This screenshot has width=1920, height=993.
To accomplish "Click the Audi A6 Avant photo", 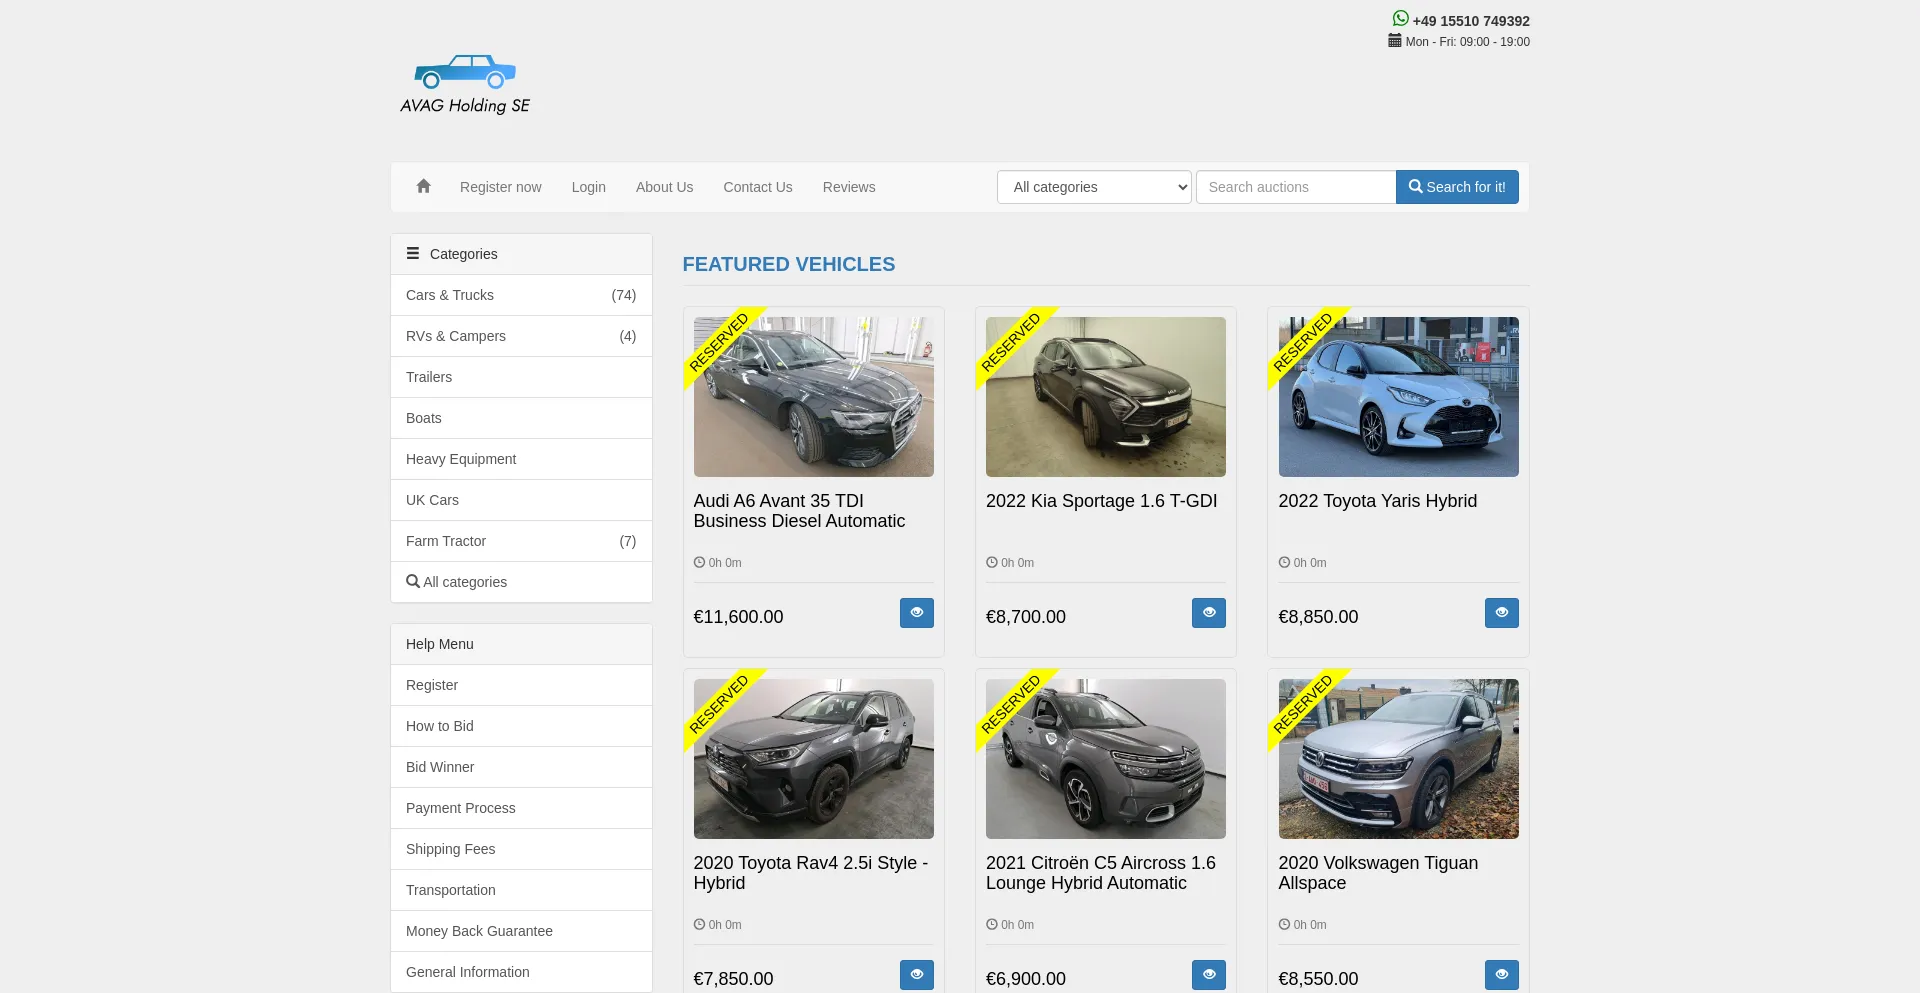I will (813, 397).
